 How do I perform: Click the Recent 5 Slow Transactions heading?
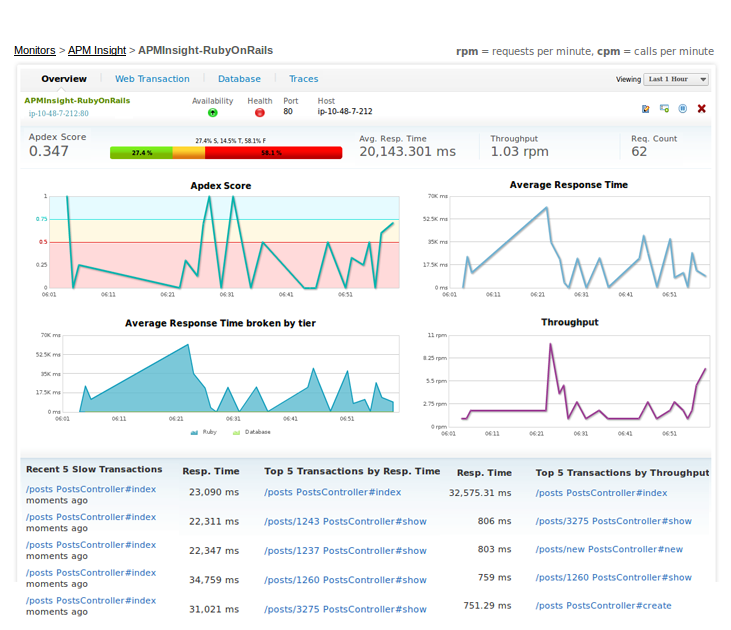coord(94,469)
